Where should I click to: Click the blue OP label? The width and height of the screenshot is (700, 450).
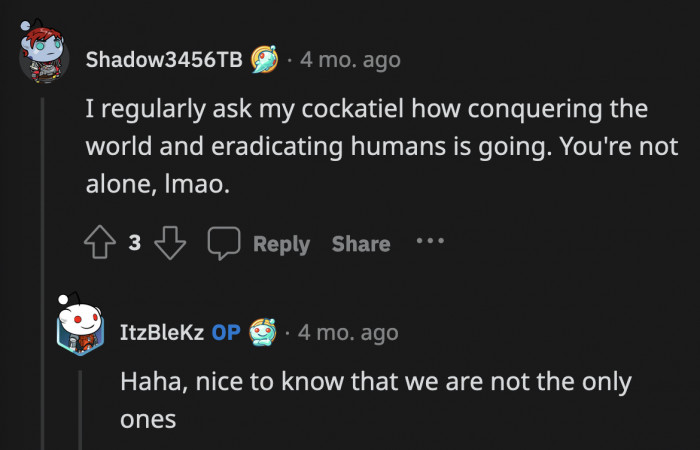pyautogui.click(x=225, y=333)
